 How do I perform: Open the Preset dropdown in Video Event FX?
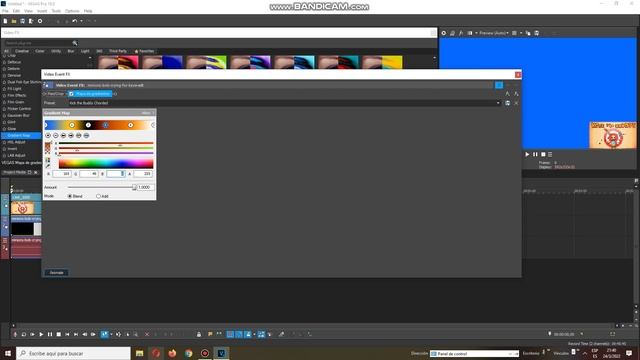coord(498,103)
